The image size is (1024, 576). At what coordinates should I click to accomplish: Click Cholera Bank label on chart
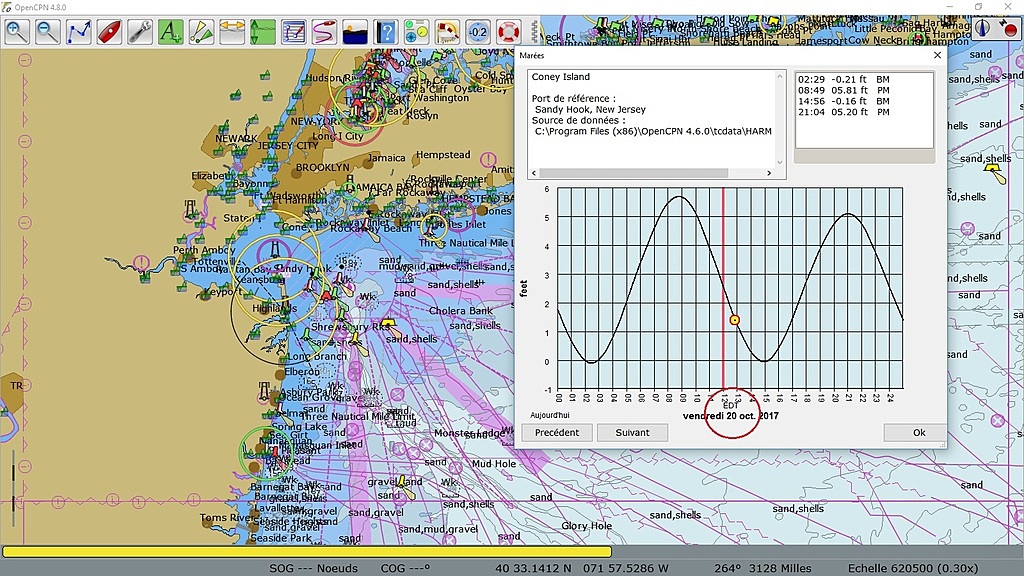(x=461, y=311)
